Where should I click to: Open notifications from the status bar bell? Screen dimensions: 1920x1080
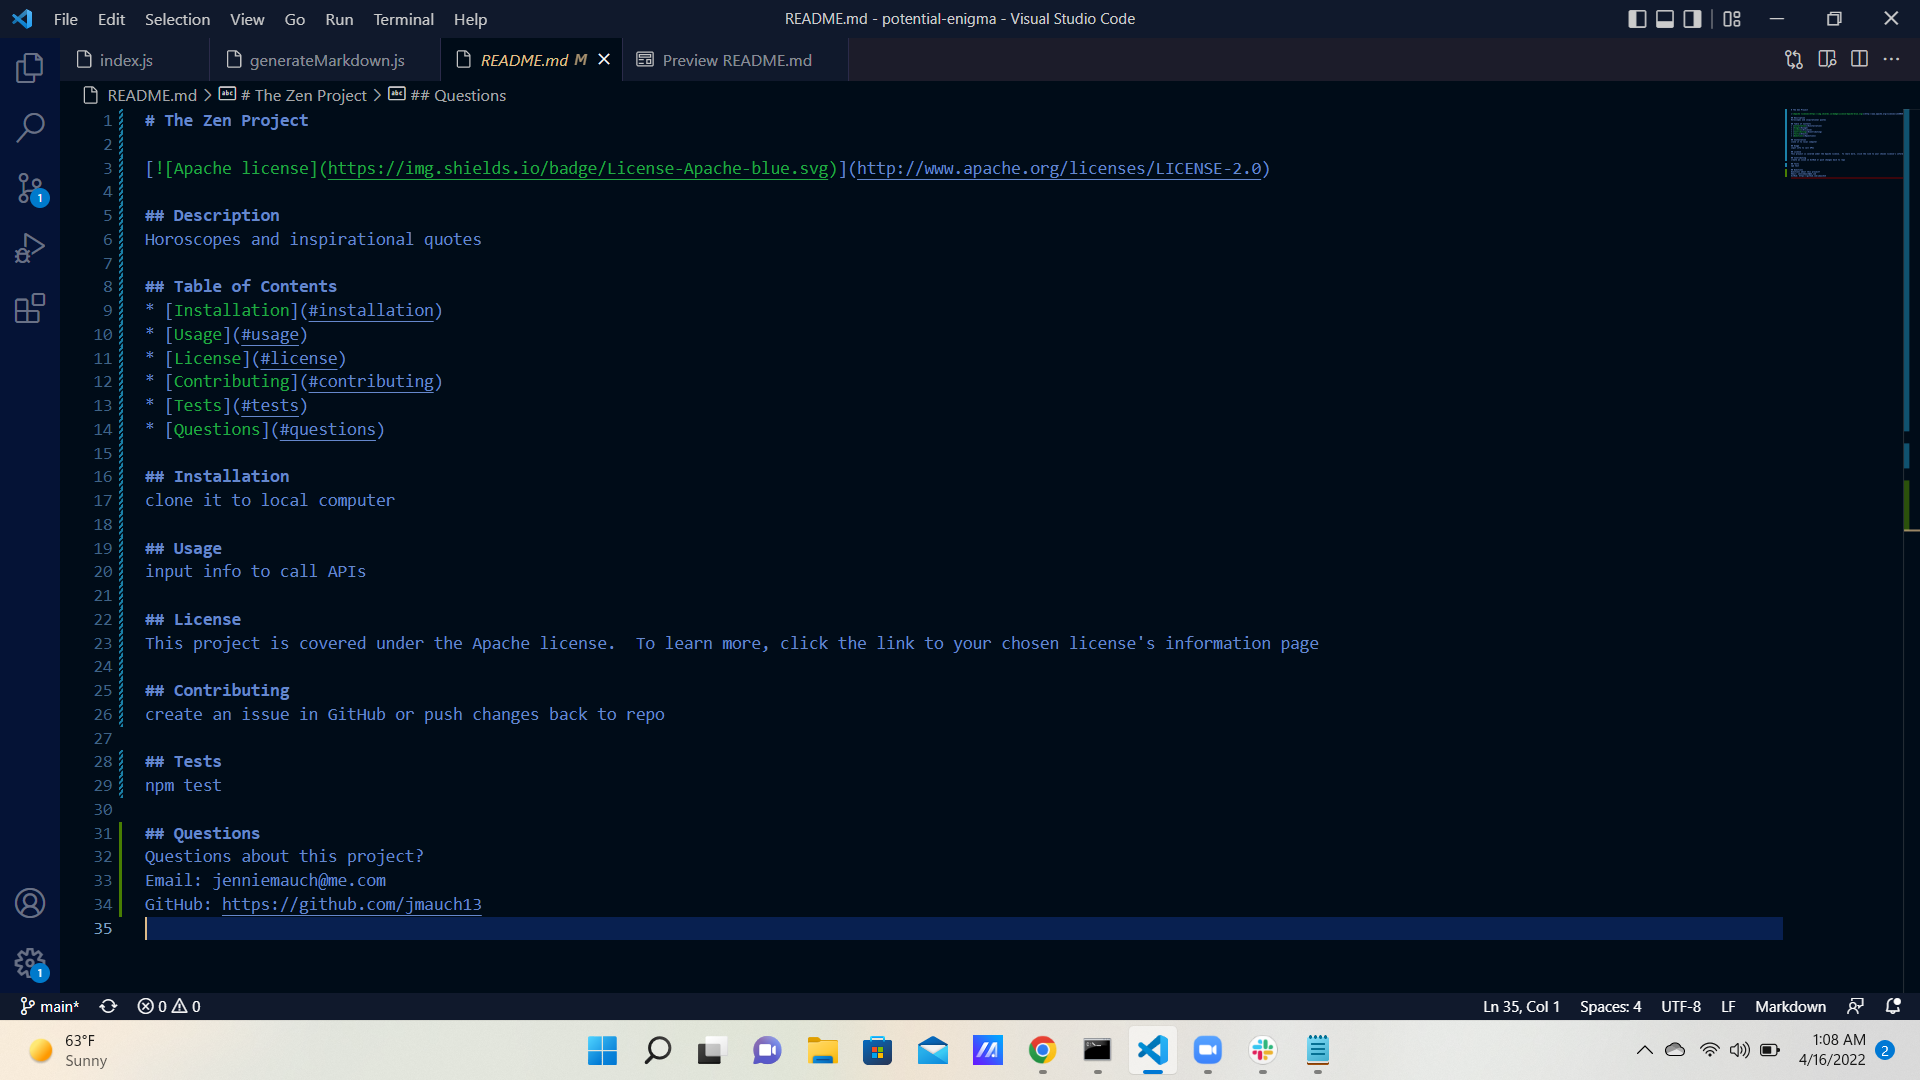[x=1893, y=1007]
